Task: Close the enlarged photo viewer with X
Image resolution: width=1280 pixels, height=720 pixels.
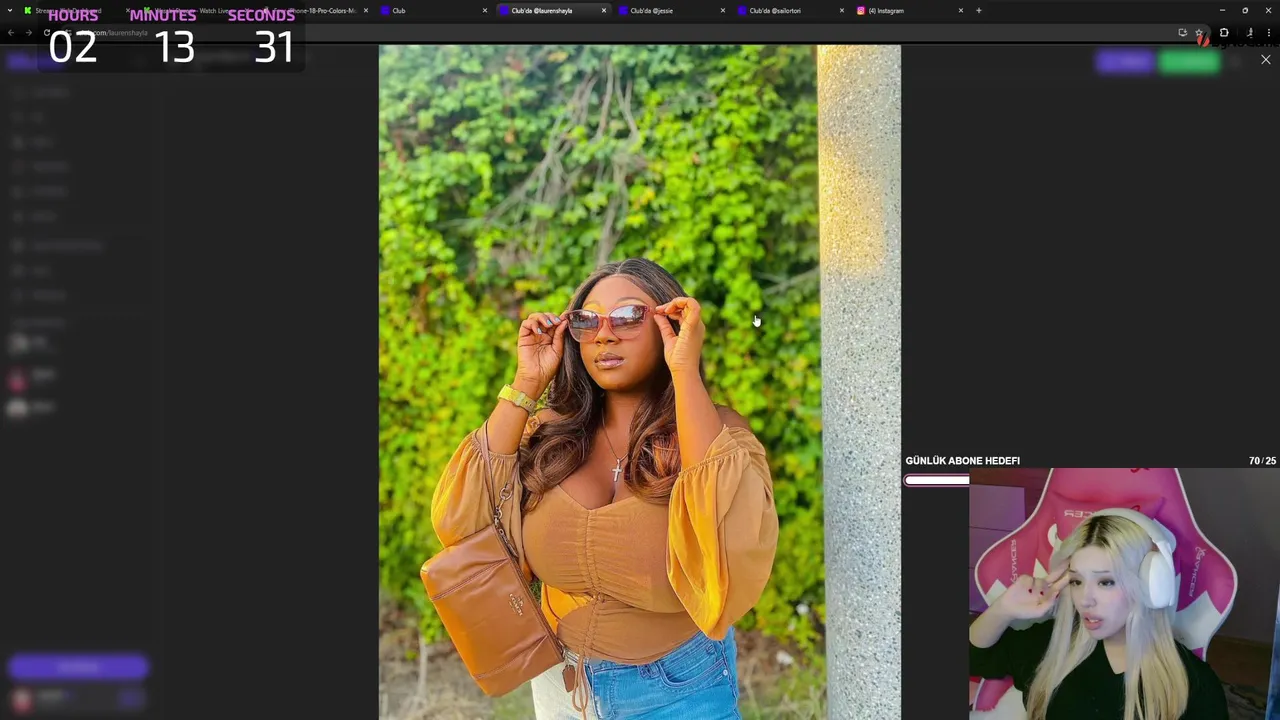Action: (1265, 60)
